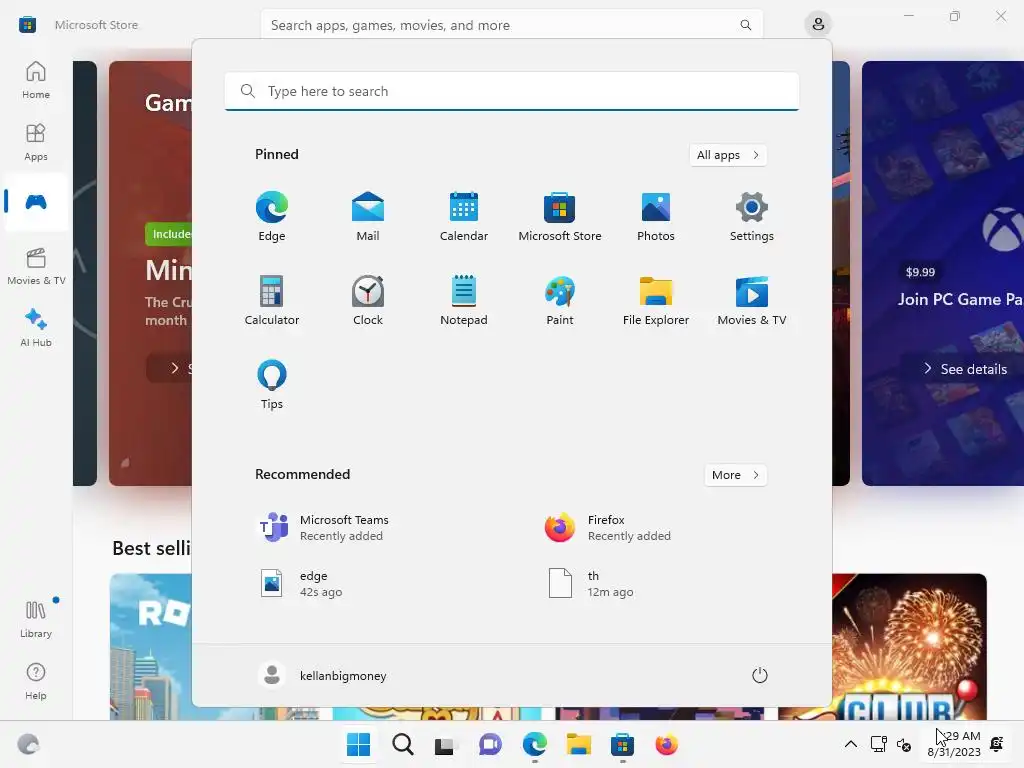Viewport: 1024px width, 768px height.
Task: Open Movies & TV in Store sidebar
Action: (x=36, y=266)
